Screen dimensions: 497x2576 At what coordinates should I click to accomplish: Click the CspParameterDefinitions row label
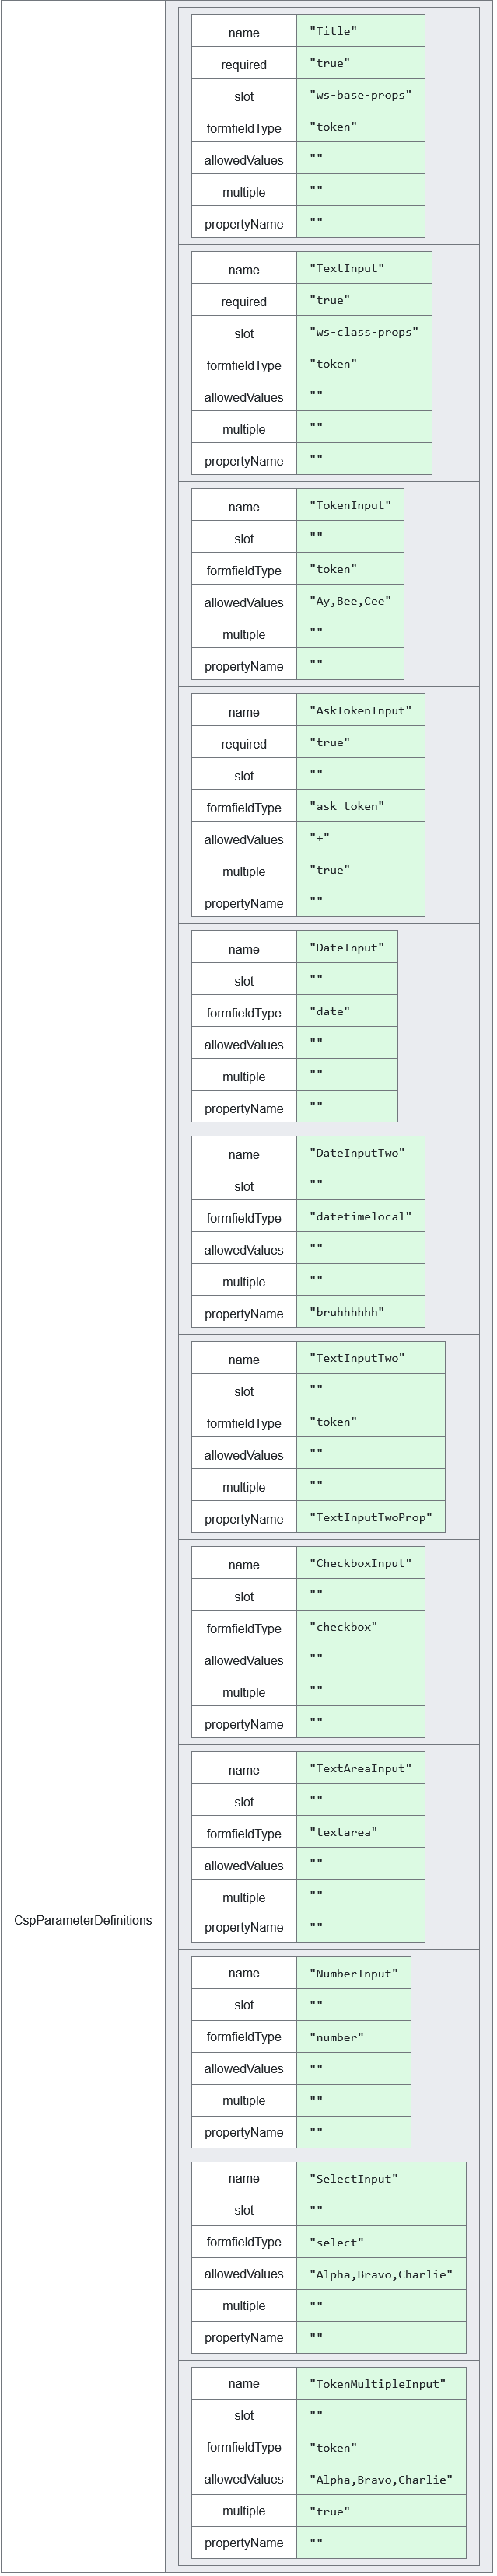83,1919
